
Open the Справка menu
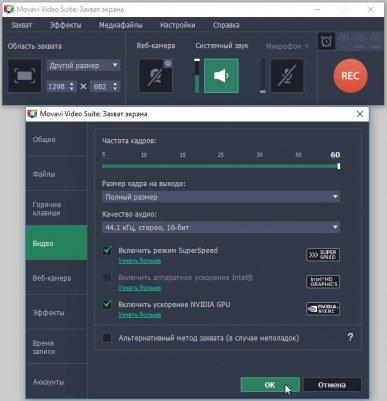pyautogui.click(x=226, y=25)
